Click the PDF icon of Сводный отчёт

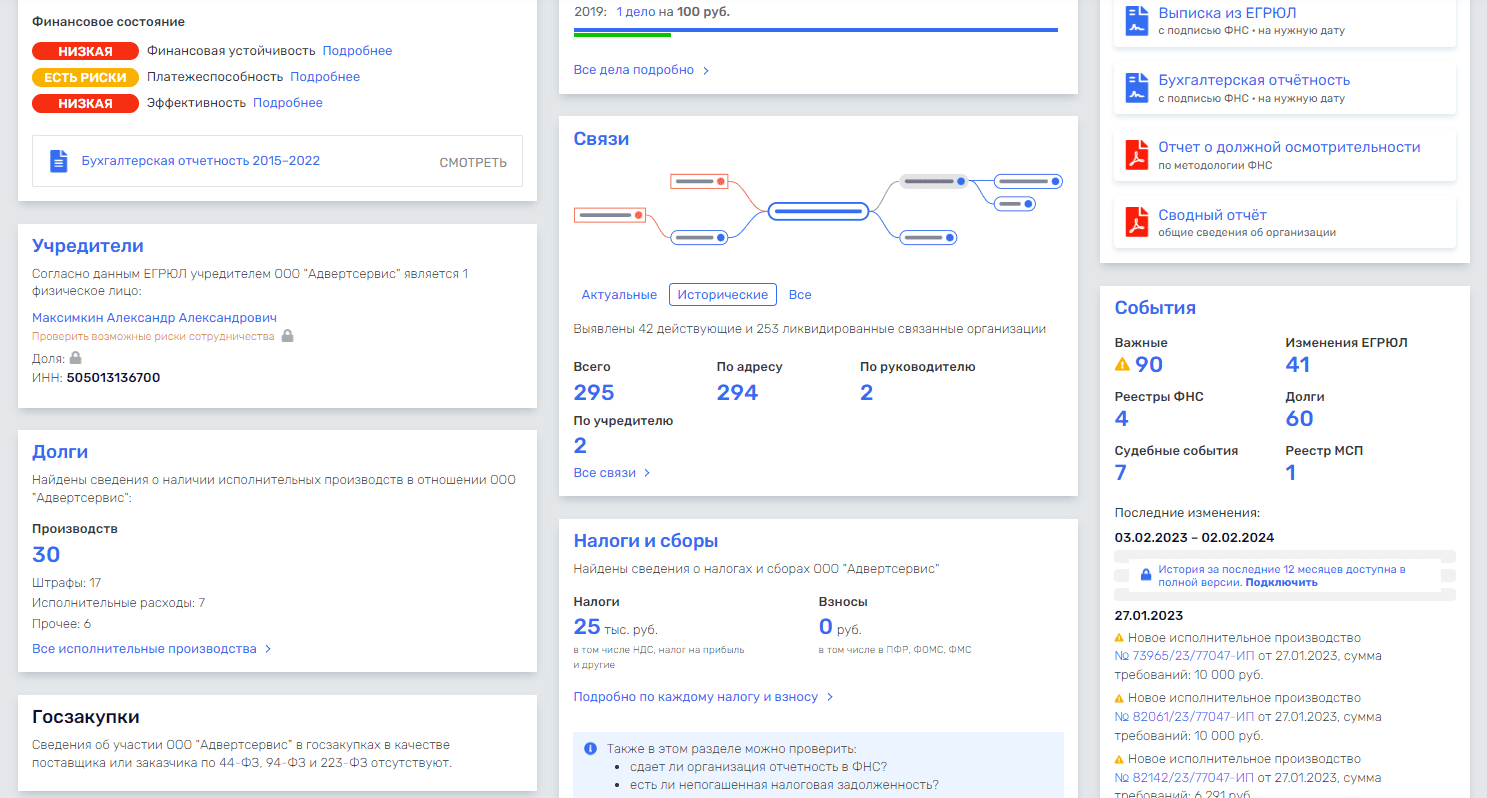click(x=1137, y=222)
